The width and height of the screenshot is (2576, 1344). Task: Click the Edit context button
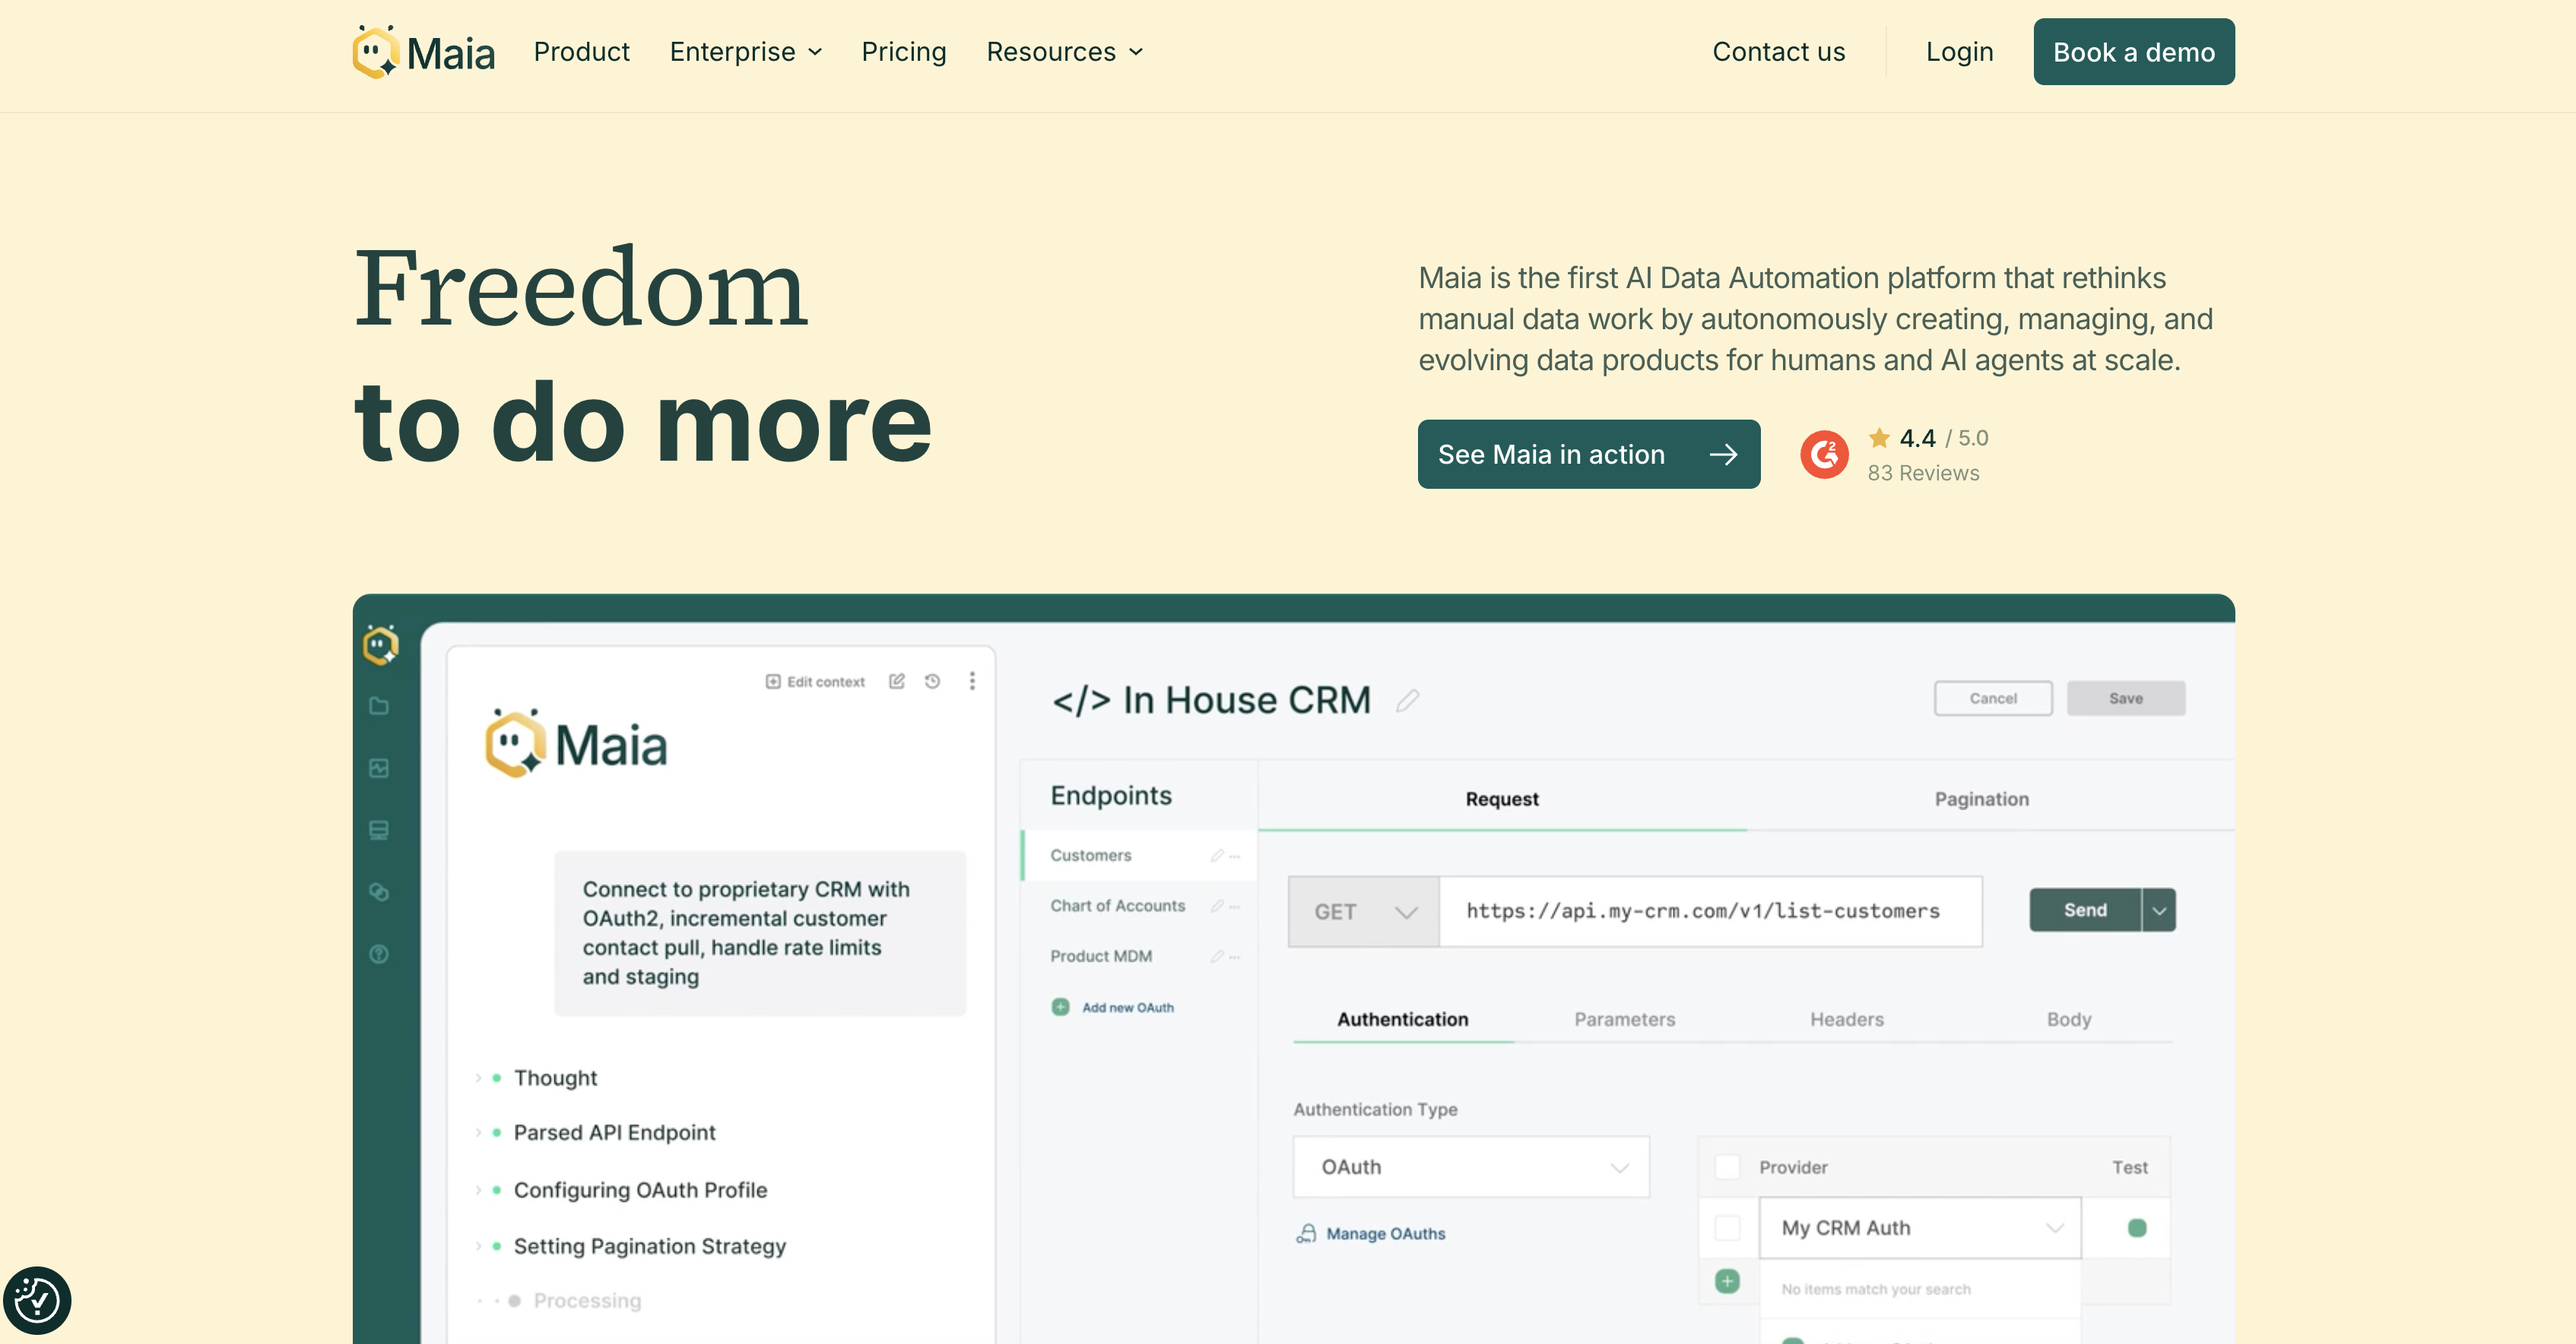tap(815, 681)
